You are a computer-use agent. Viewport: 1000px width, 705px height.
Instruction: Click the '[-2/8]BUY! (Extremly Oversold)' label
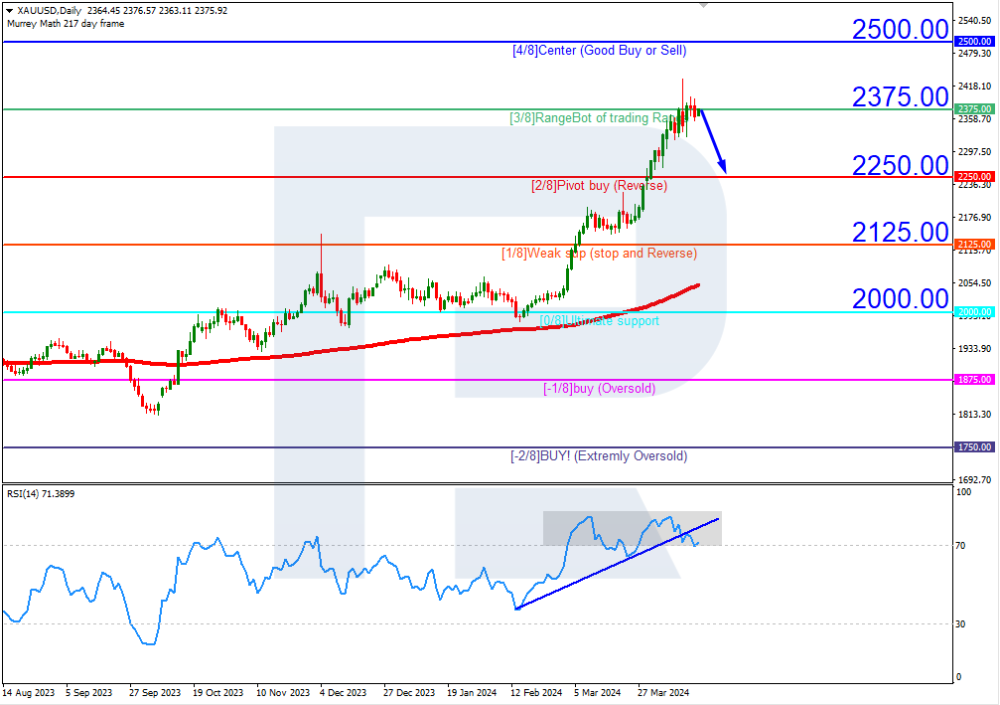click(598, 456)
